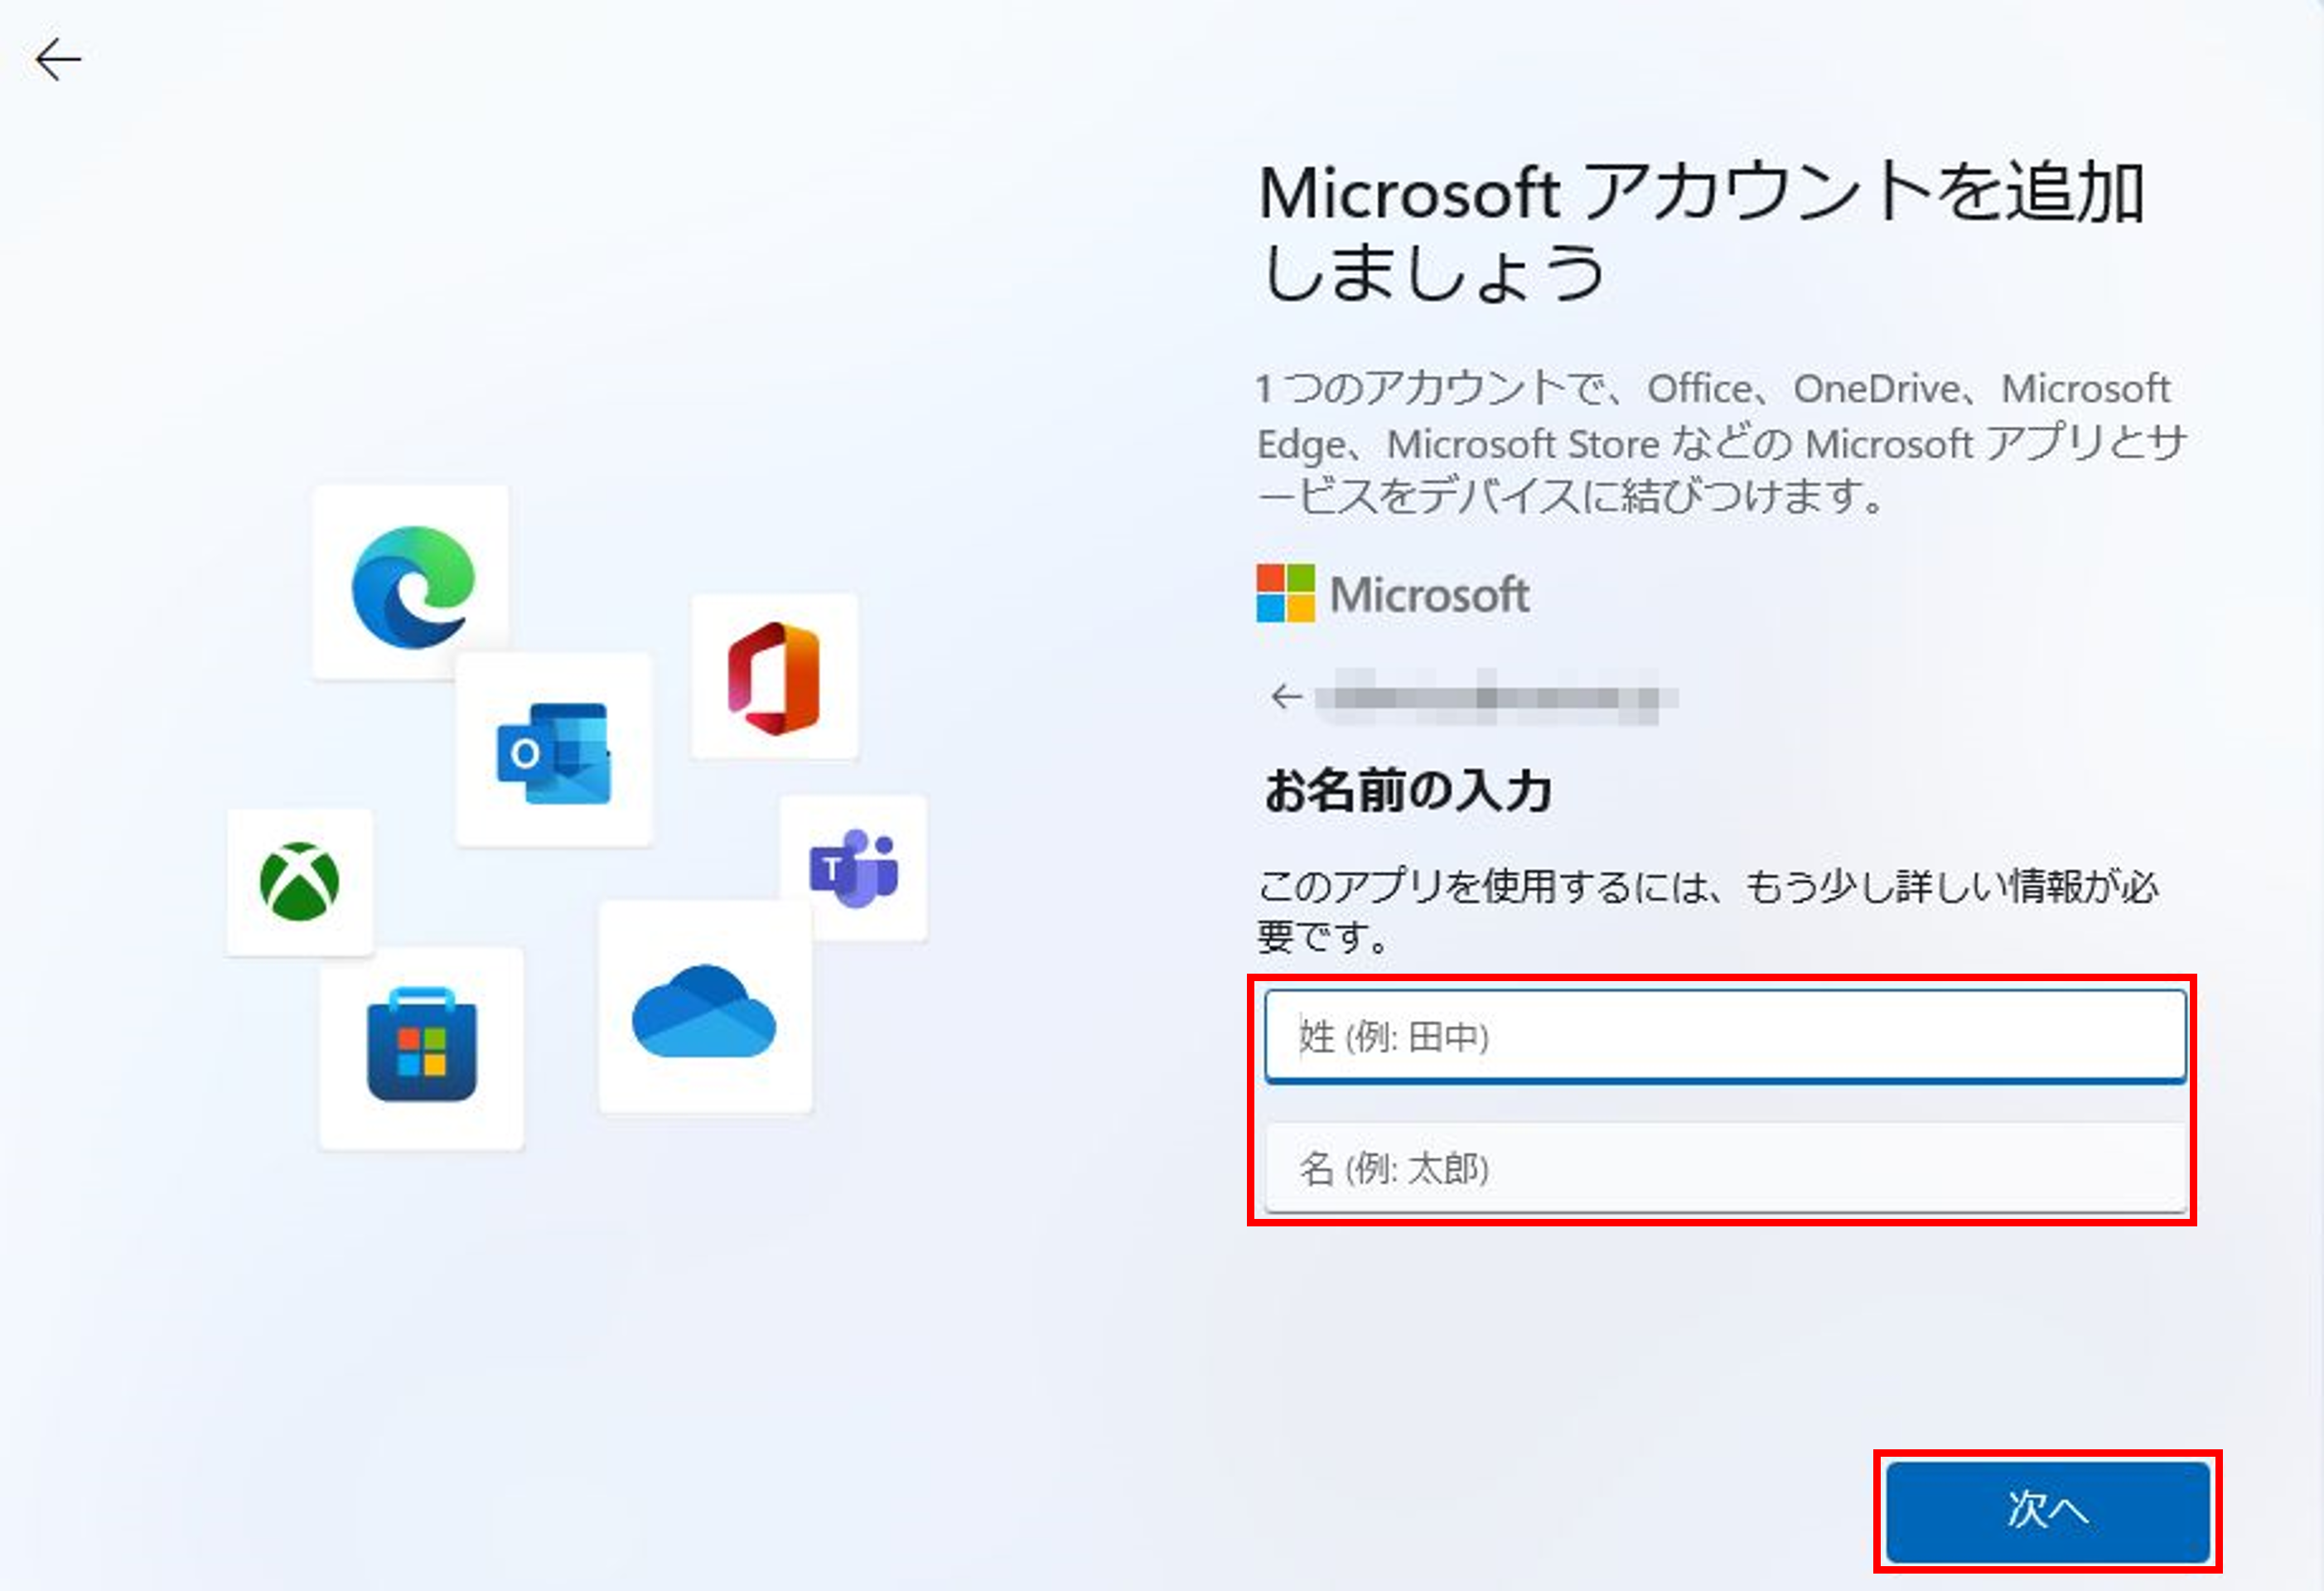Screen dimensions: 2324x1591
Task: Click the Microsoft Edge icon
Action: (413, 587)
